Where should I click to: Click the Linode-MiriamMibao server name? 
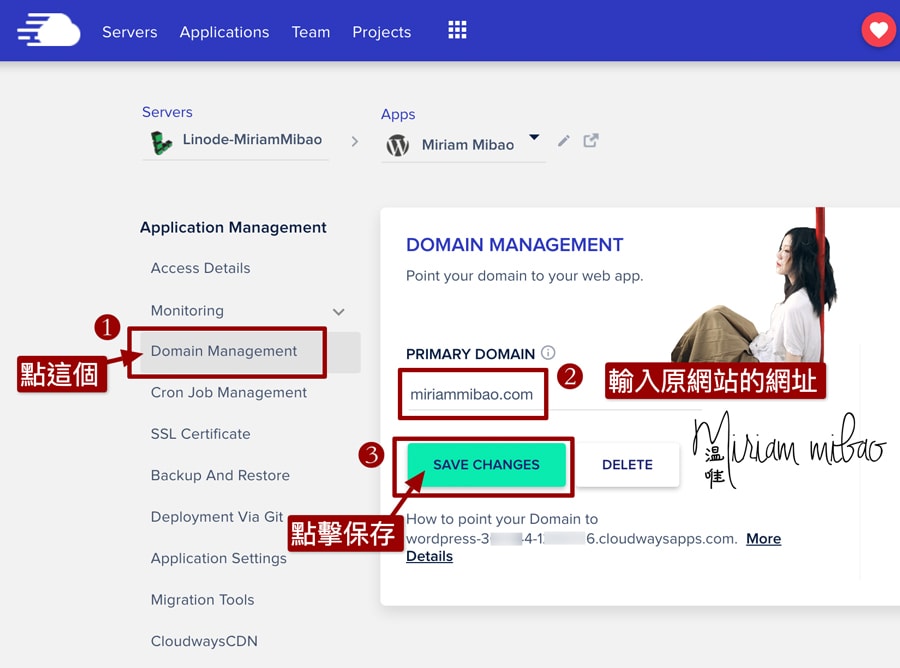pos(252,139)
